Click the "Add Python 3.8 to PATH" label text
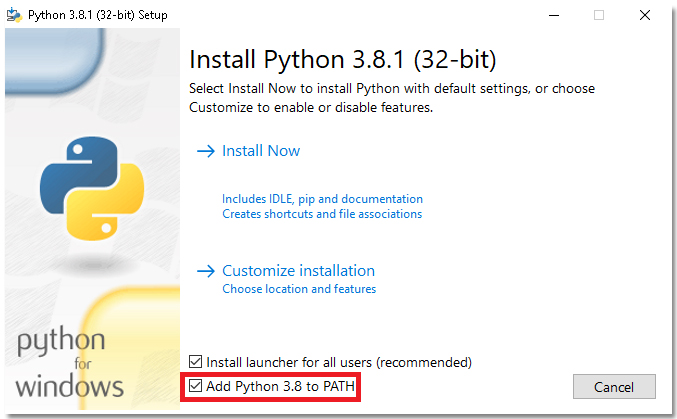This screenshot has width=677, height=419. (x=281, y=386)
